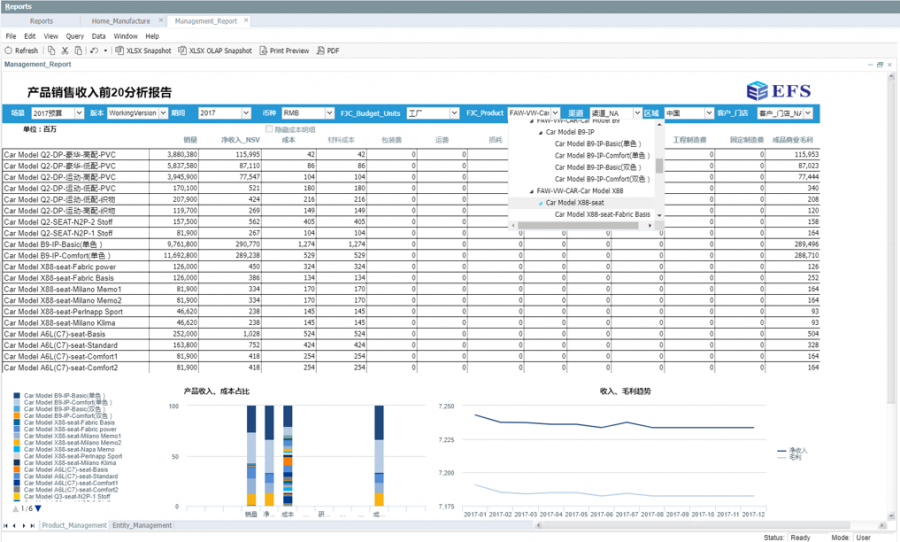Close the Management_Report tab
This screenshot has width=900, height=542.
[246, 20]
